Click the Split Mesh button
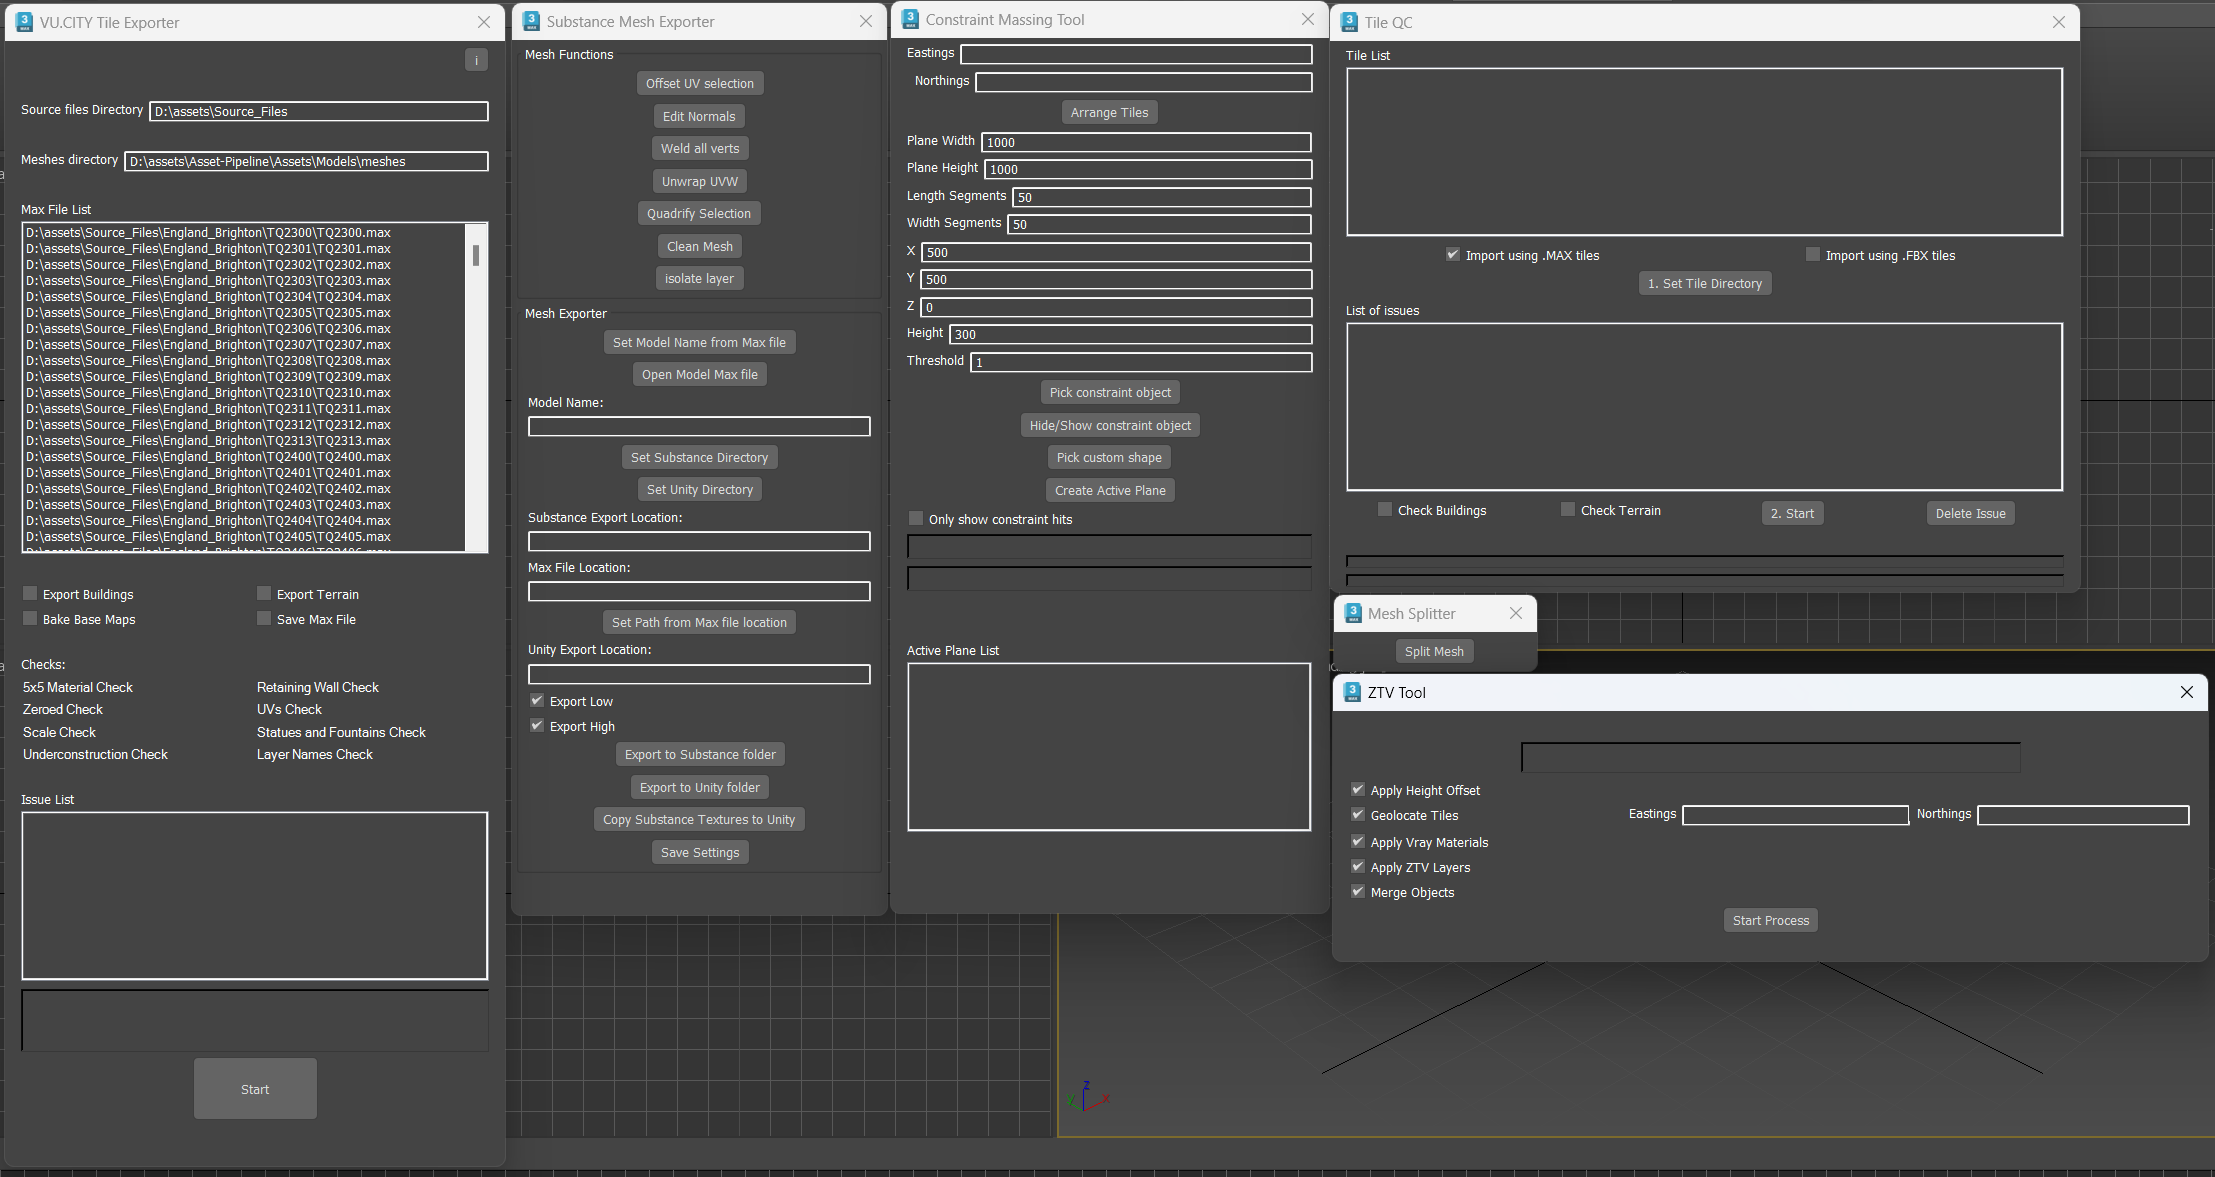Viewport: 2215px width, 1177px height. (1433, 651)
